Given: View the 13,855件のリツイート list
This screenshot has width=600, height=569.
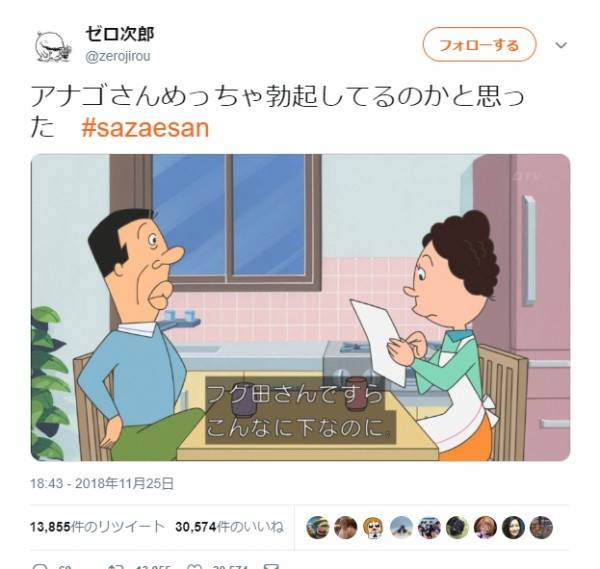Looking at the screenshot, I should [98, 527].
